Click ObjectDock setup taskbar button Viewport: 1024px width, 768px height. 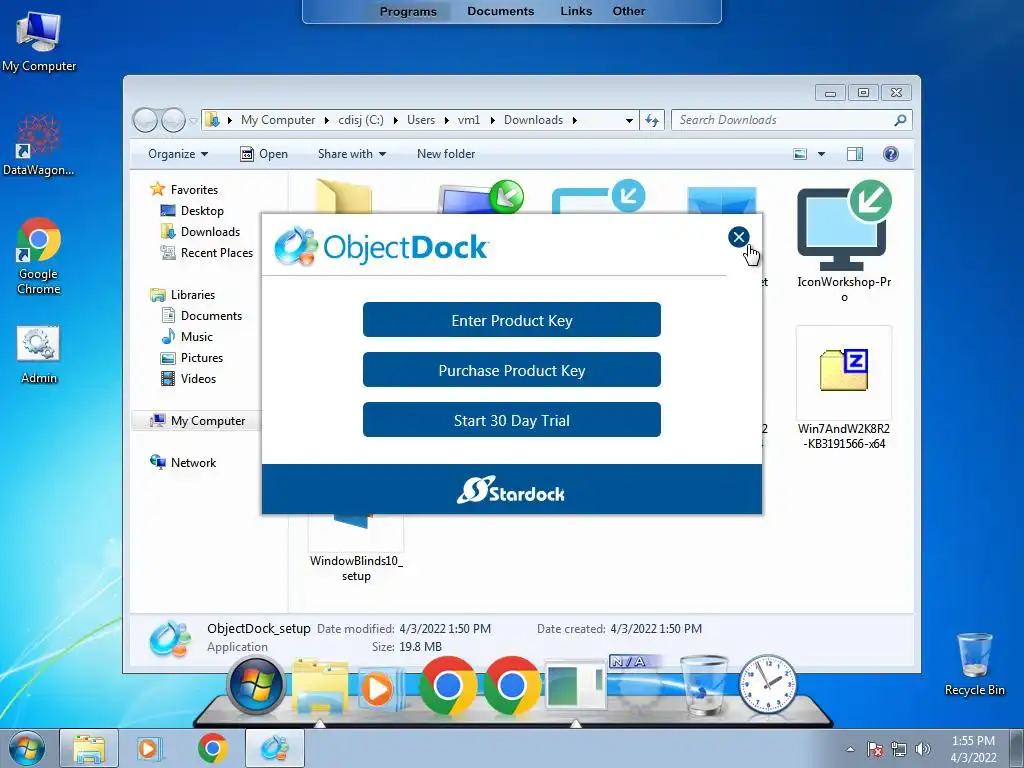click(274, 749)
